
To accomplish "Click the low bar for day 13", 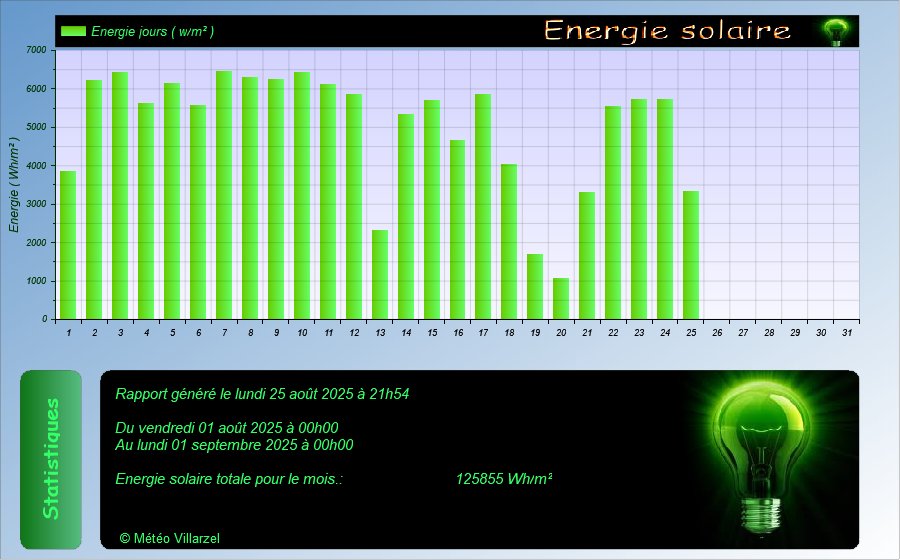I will pyautogui.click(x=380, y=274).
